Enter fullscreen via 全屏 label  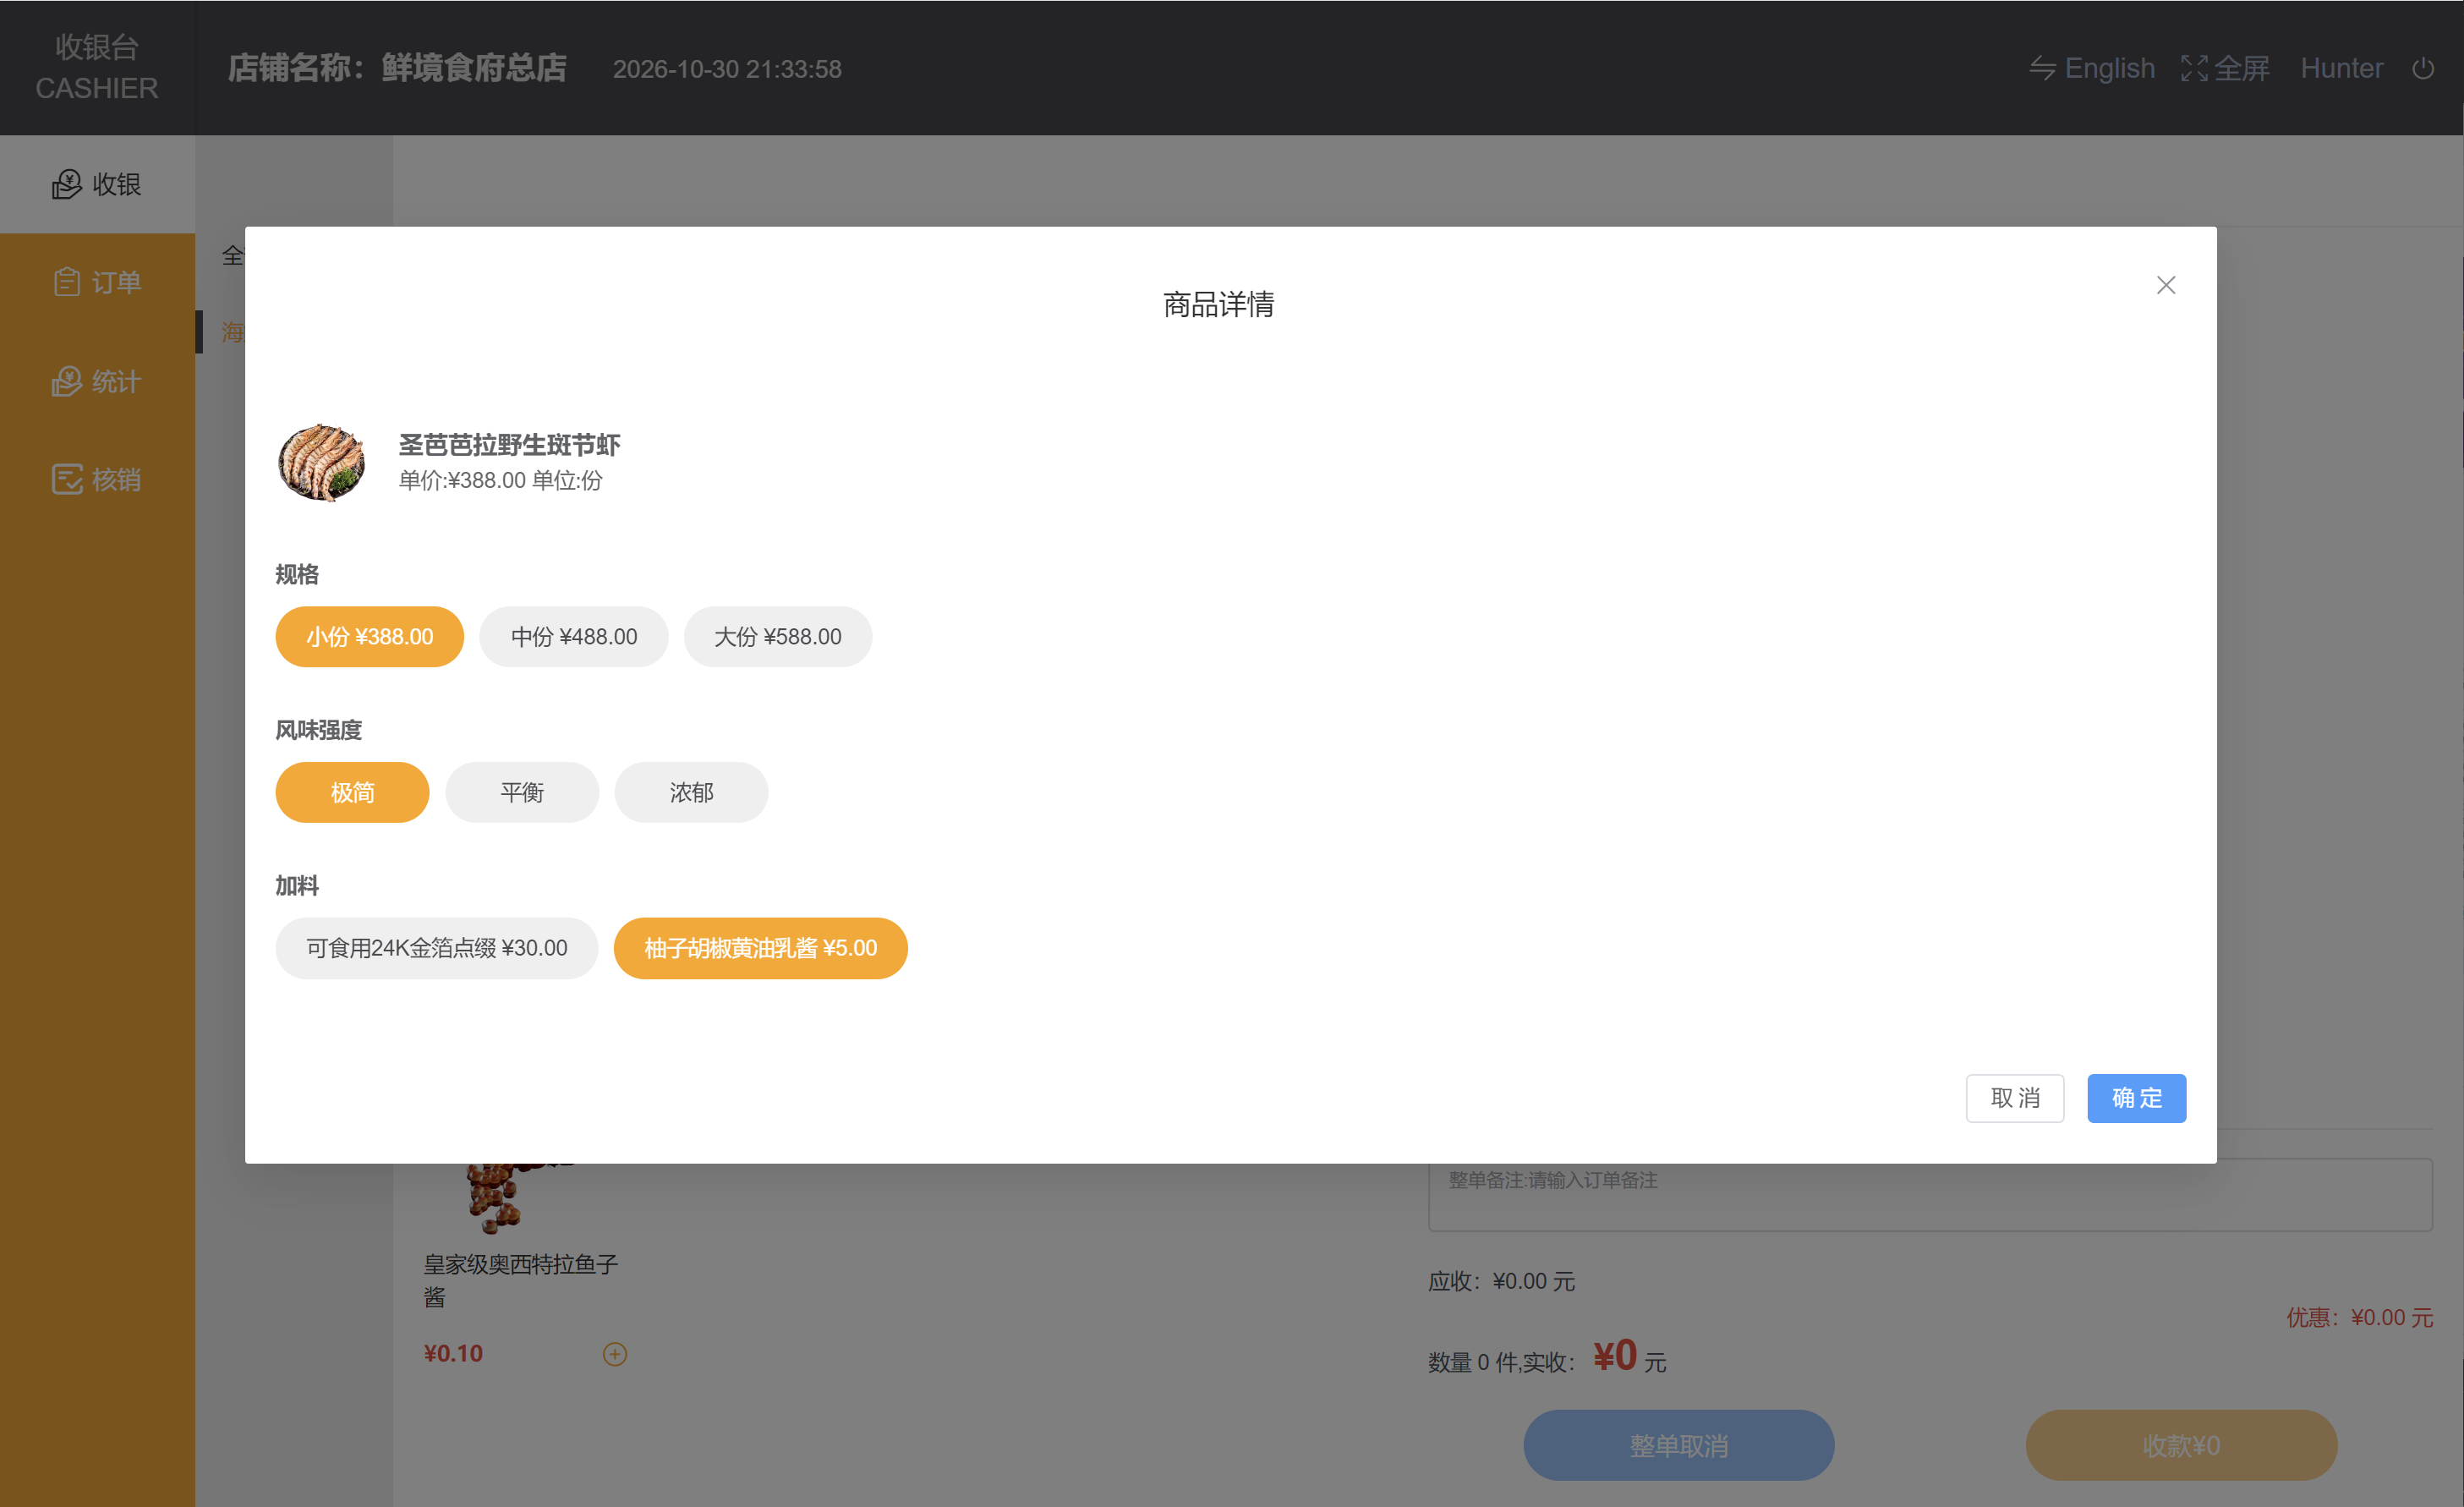coord(2241,68)
